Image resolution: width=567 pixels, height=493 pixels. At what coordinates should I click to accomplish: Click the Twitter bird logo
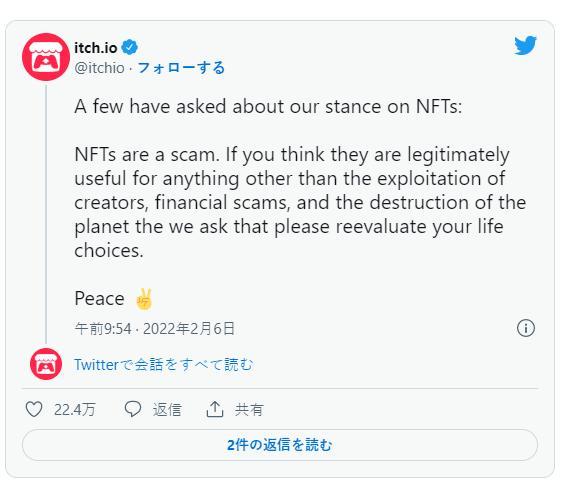coord(525,45)
